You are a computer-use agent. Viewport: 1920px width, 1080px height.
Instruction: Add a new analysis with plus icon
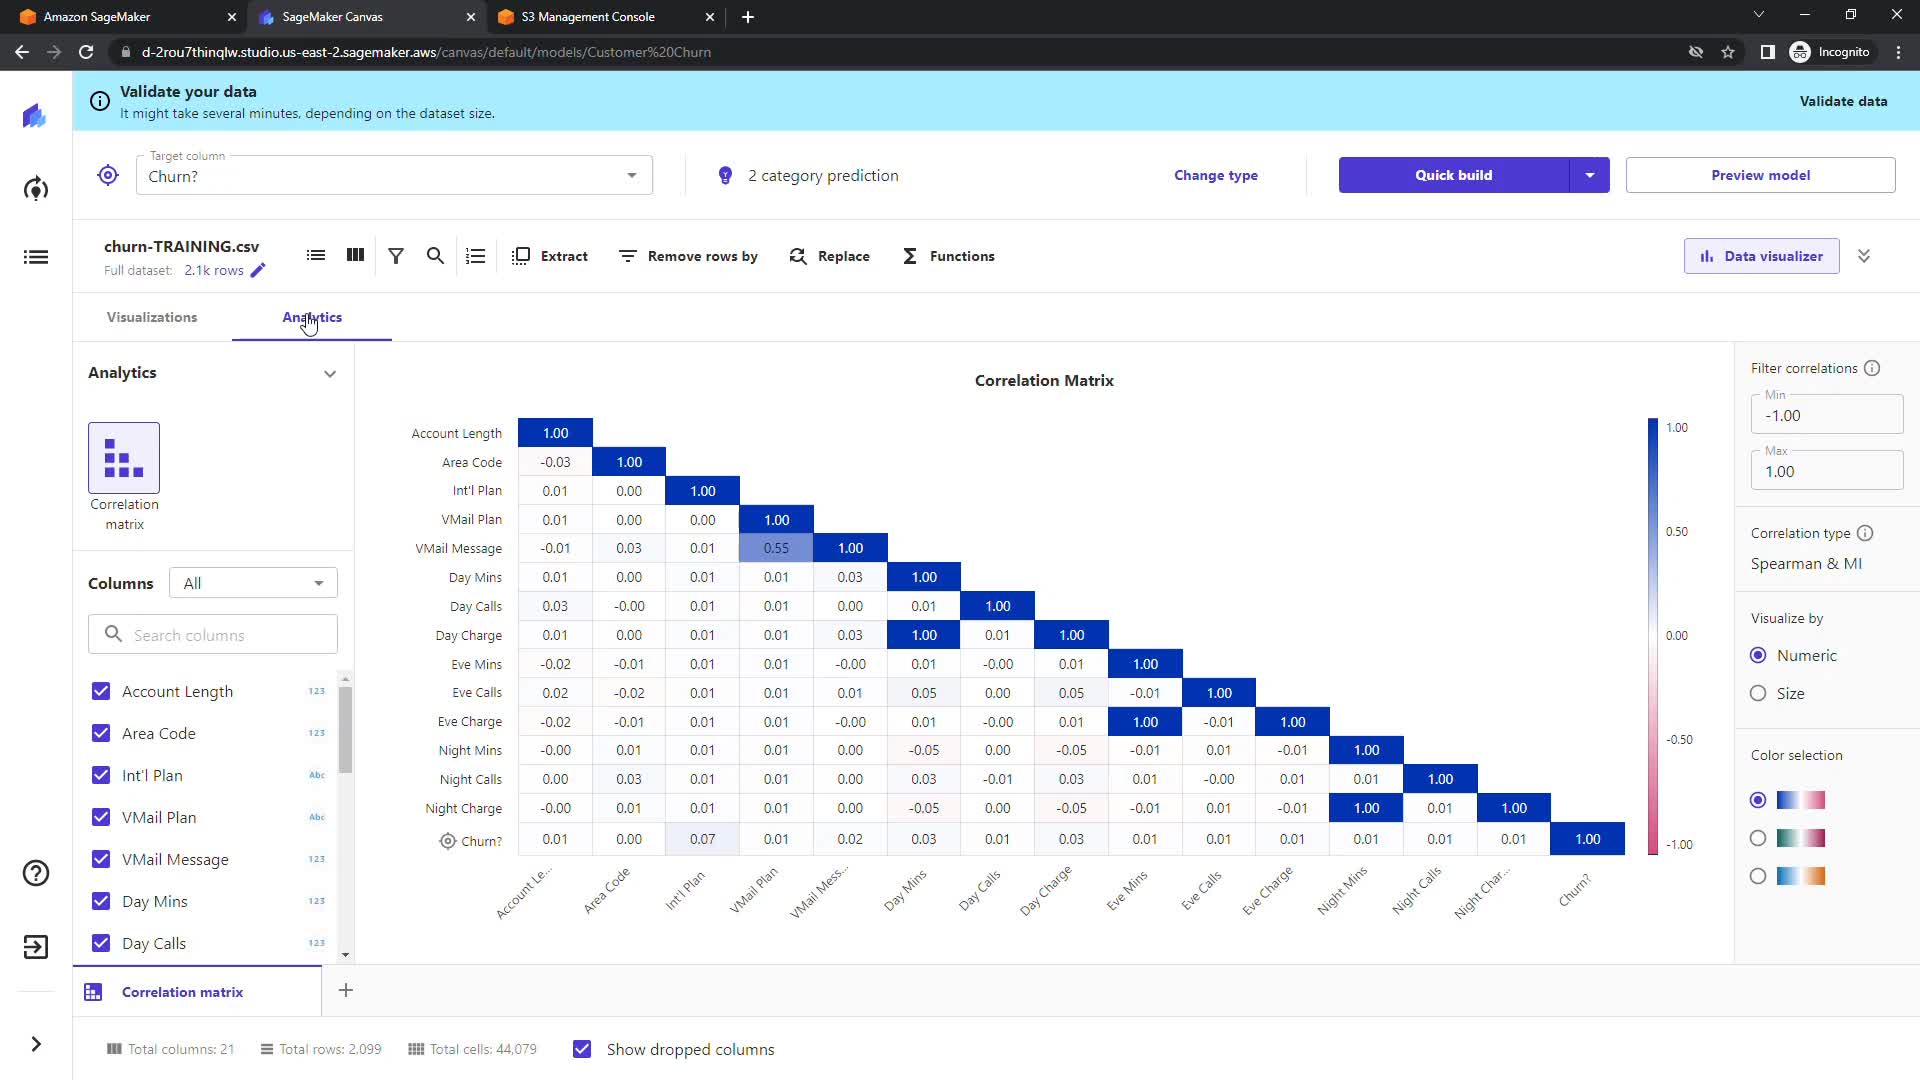(346, 990)
